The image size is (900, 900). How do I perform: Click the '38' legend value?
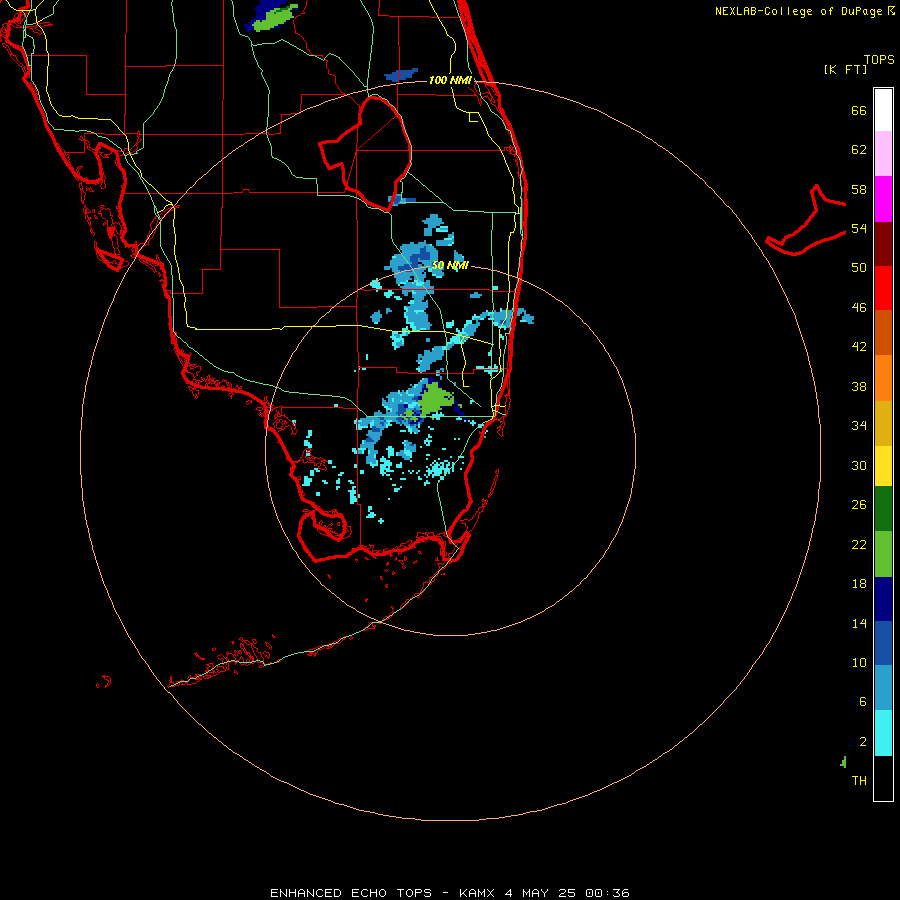pos(859,386)
